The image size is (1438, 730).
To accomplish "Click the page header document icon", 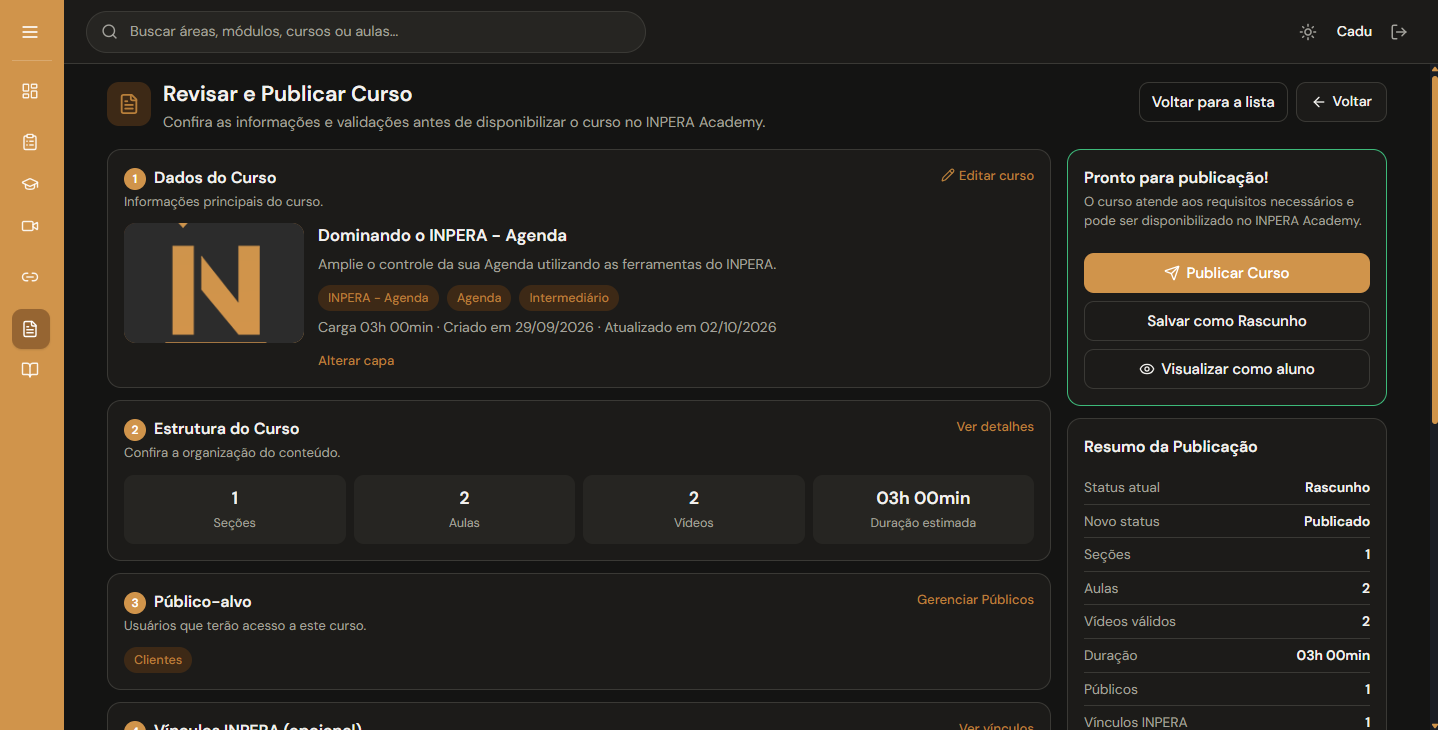I will 129,104.
